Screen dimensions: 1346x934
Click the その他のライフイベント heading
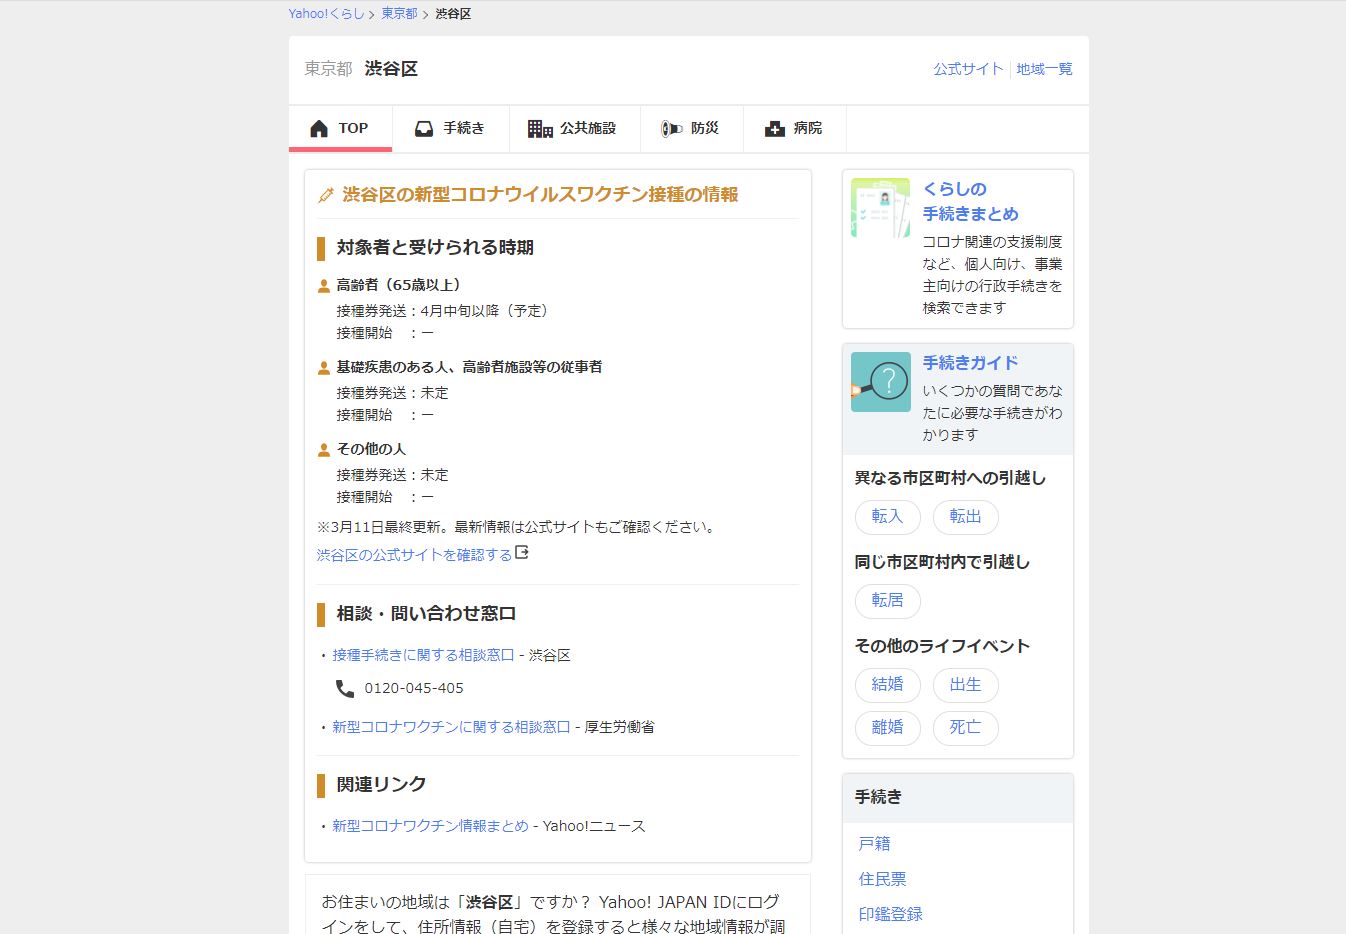tap(942, 646)
